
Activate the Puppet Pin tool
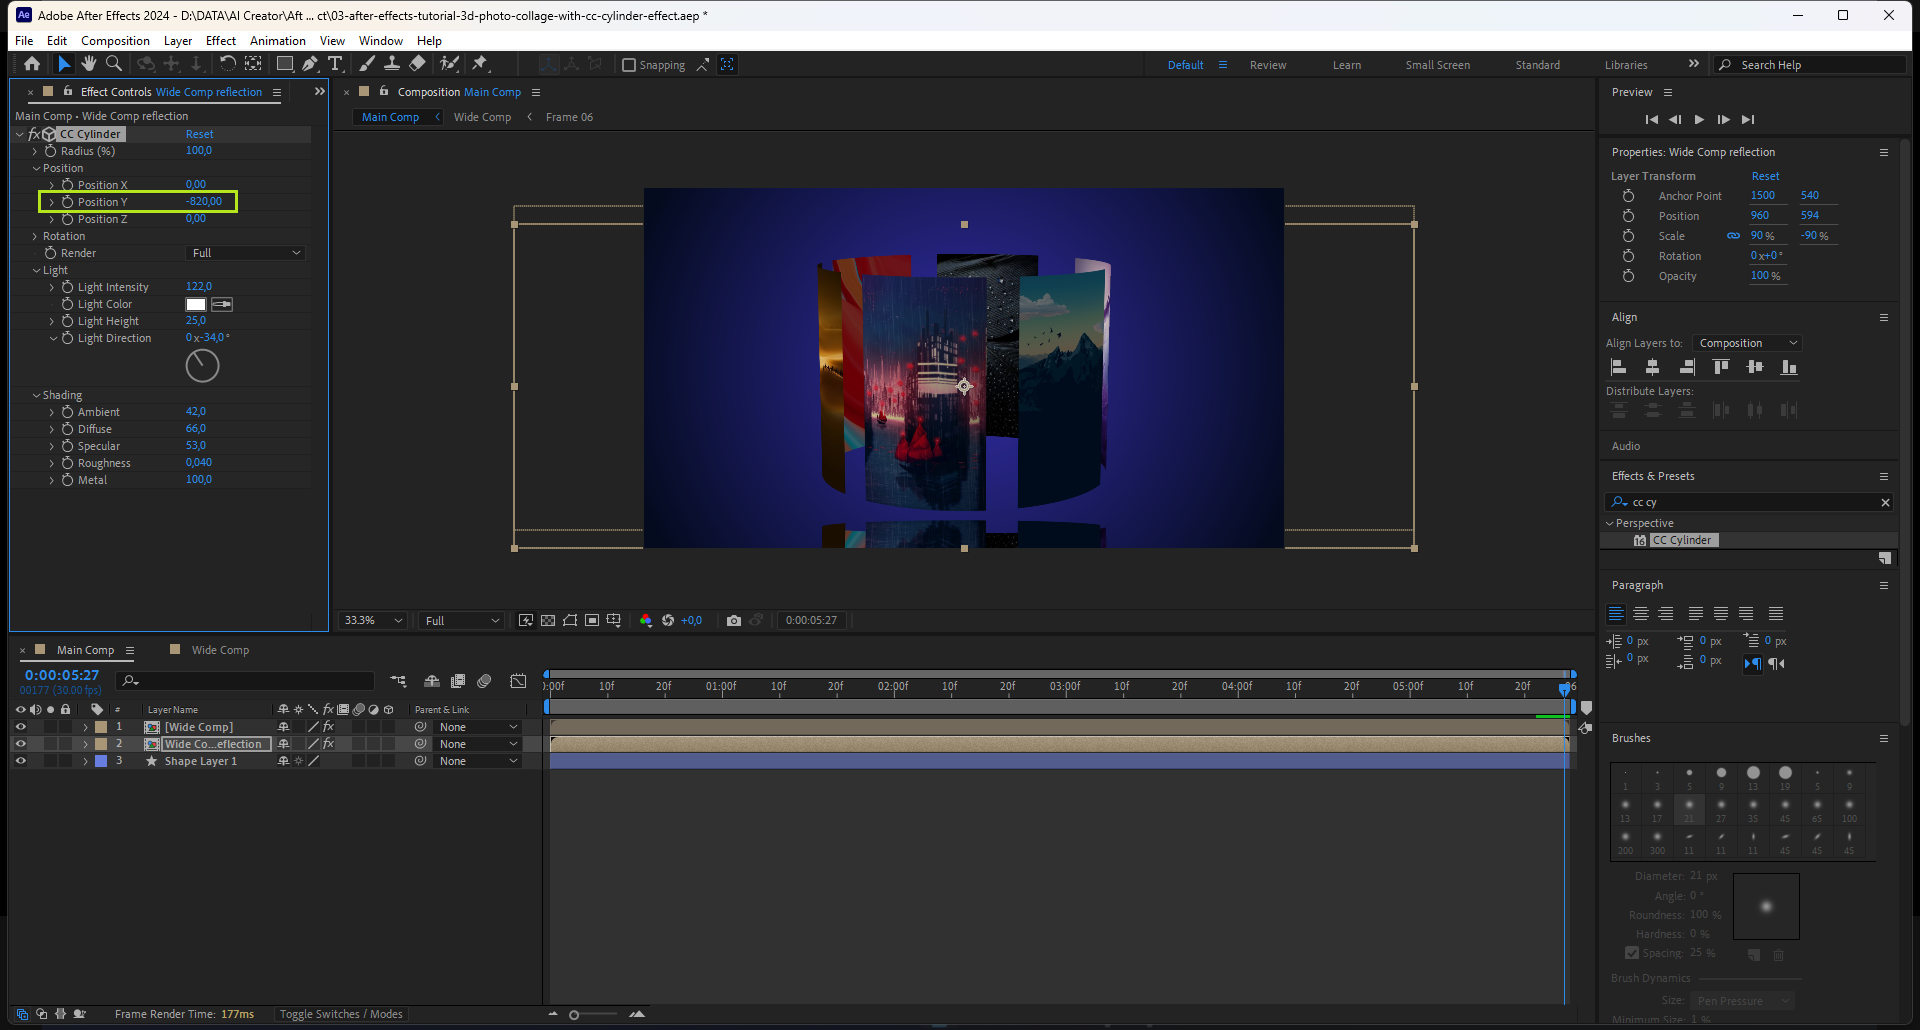(480, 64)
